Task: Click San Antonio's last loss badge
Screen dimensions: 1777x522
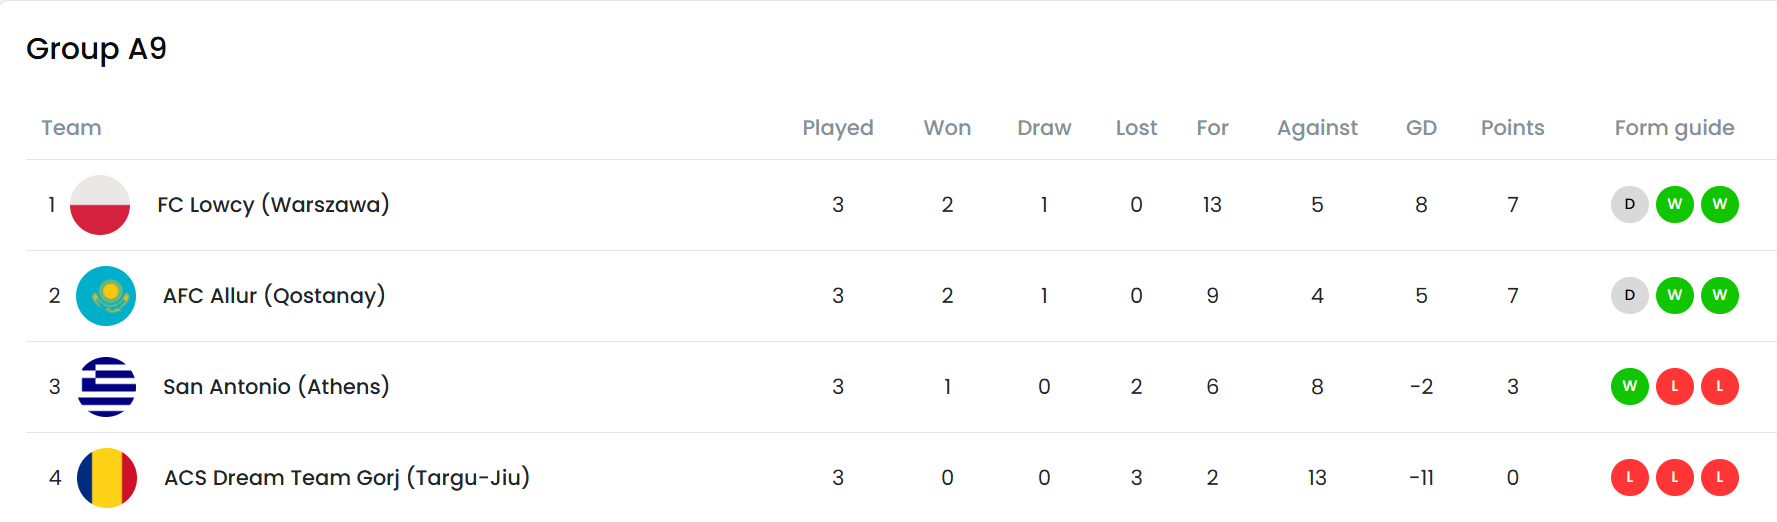Action: point(1719,387)
